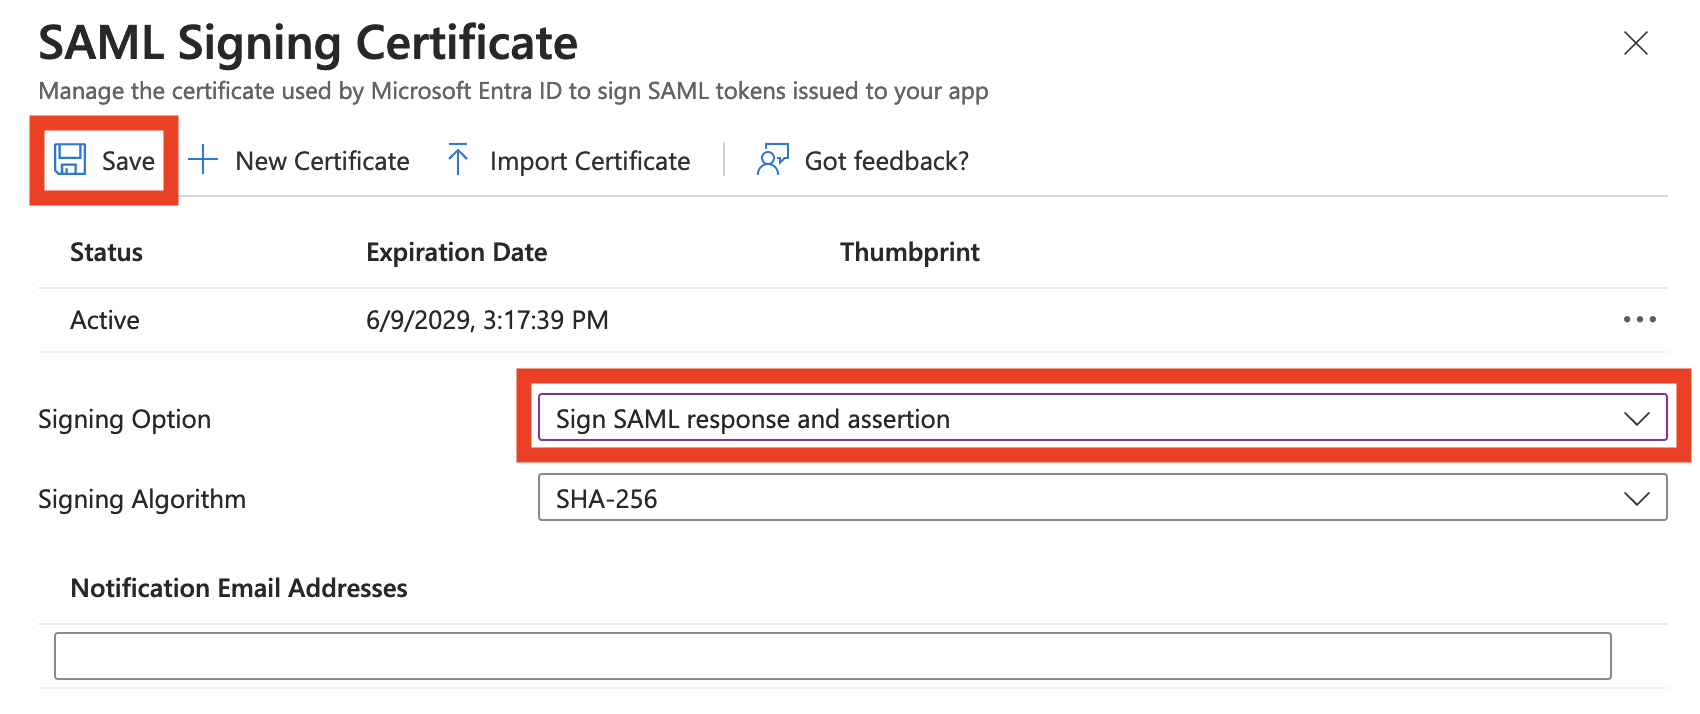The width and height of the screenshot is (1700, 714).
Task: Open the certificate row ellipsis menu
Action: (1640, 320)
